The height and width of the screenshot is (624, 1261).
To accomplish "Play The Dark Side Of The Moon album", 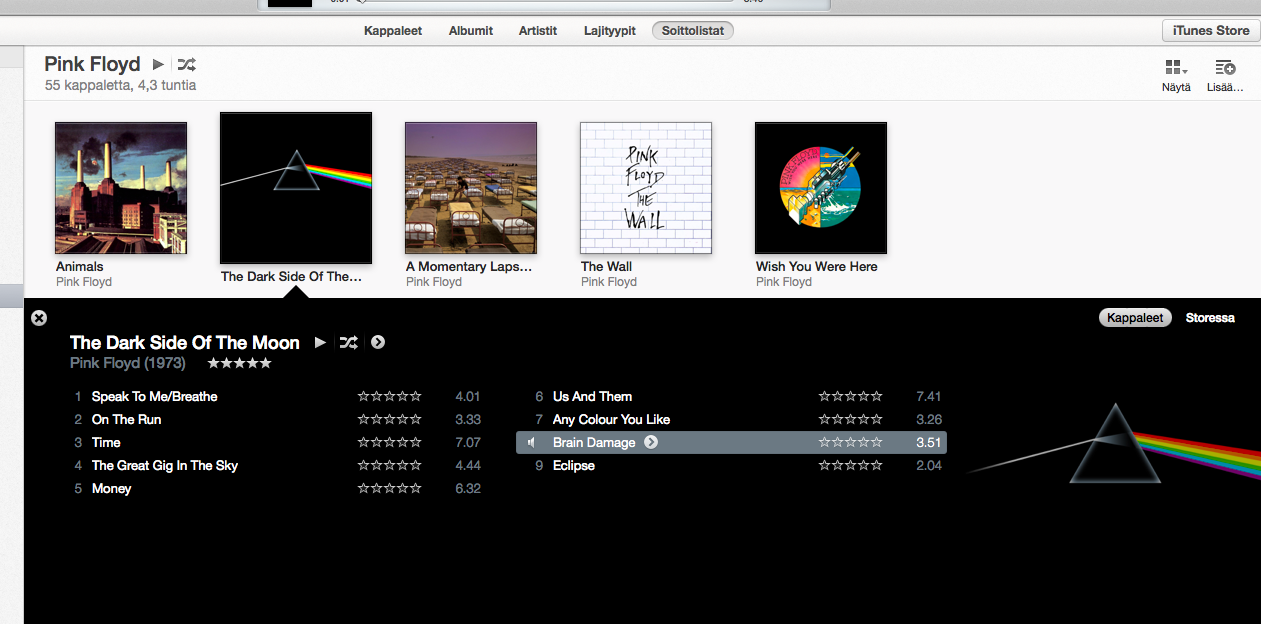I will [320, 342].
